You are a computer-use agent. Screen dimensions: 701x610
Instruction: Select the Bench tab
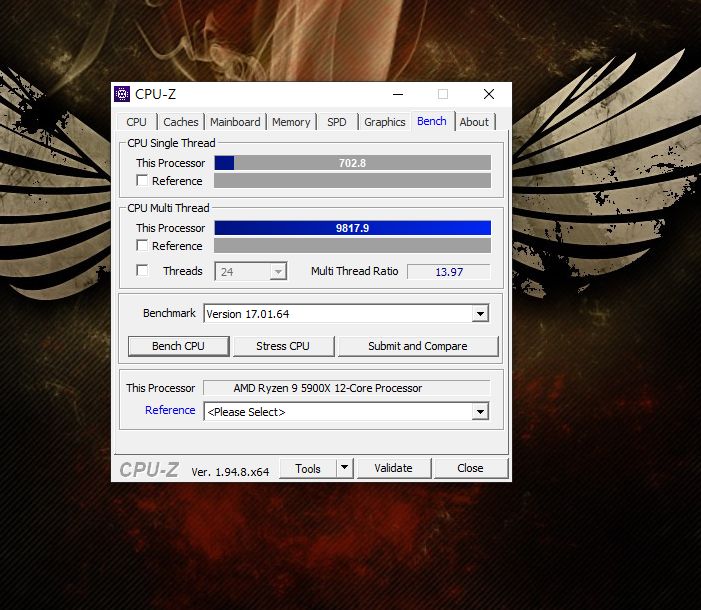tap(432, 121)
